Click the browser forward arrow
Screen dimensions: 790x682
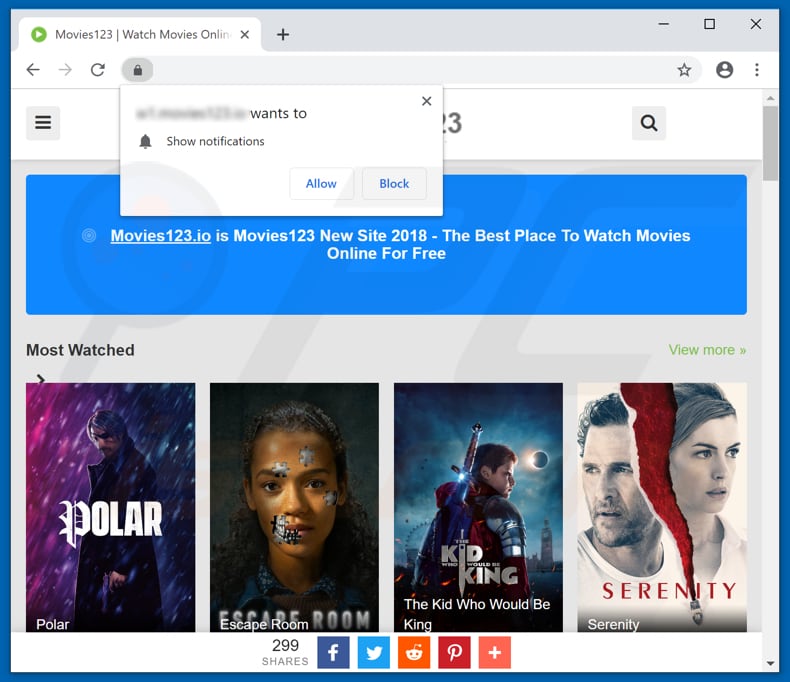(x=65, y=70)
